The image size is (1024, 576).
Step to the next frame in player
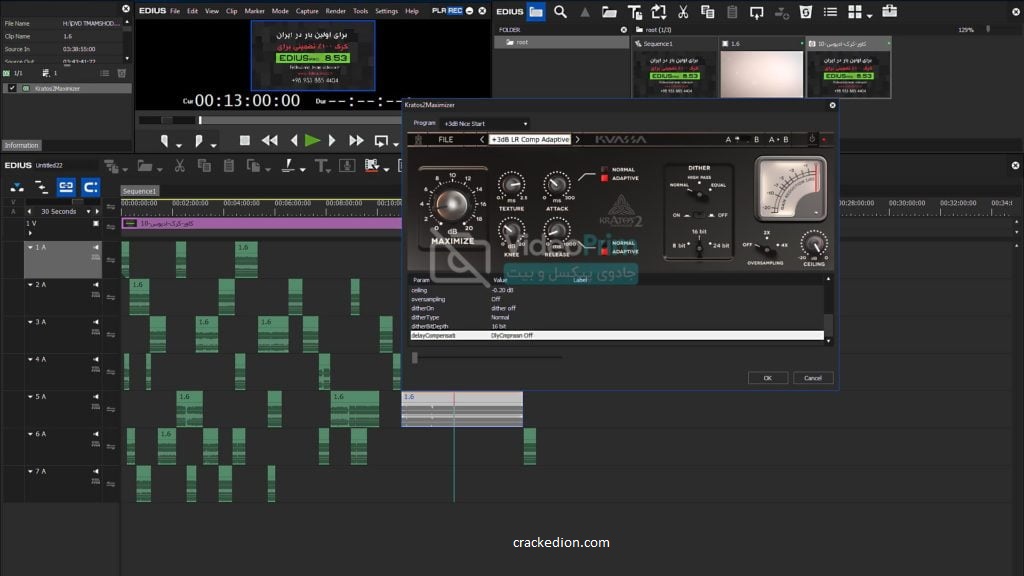point(332,140)
